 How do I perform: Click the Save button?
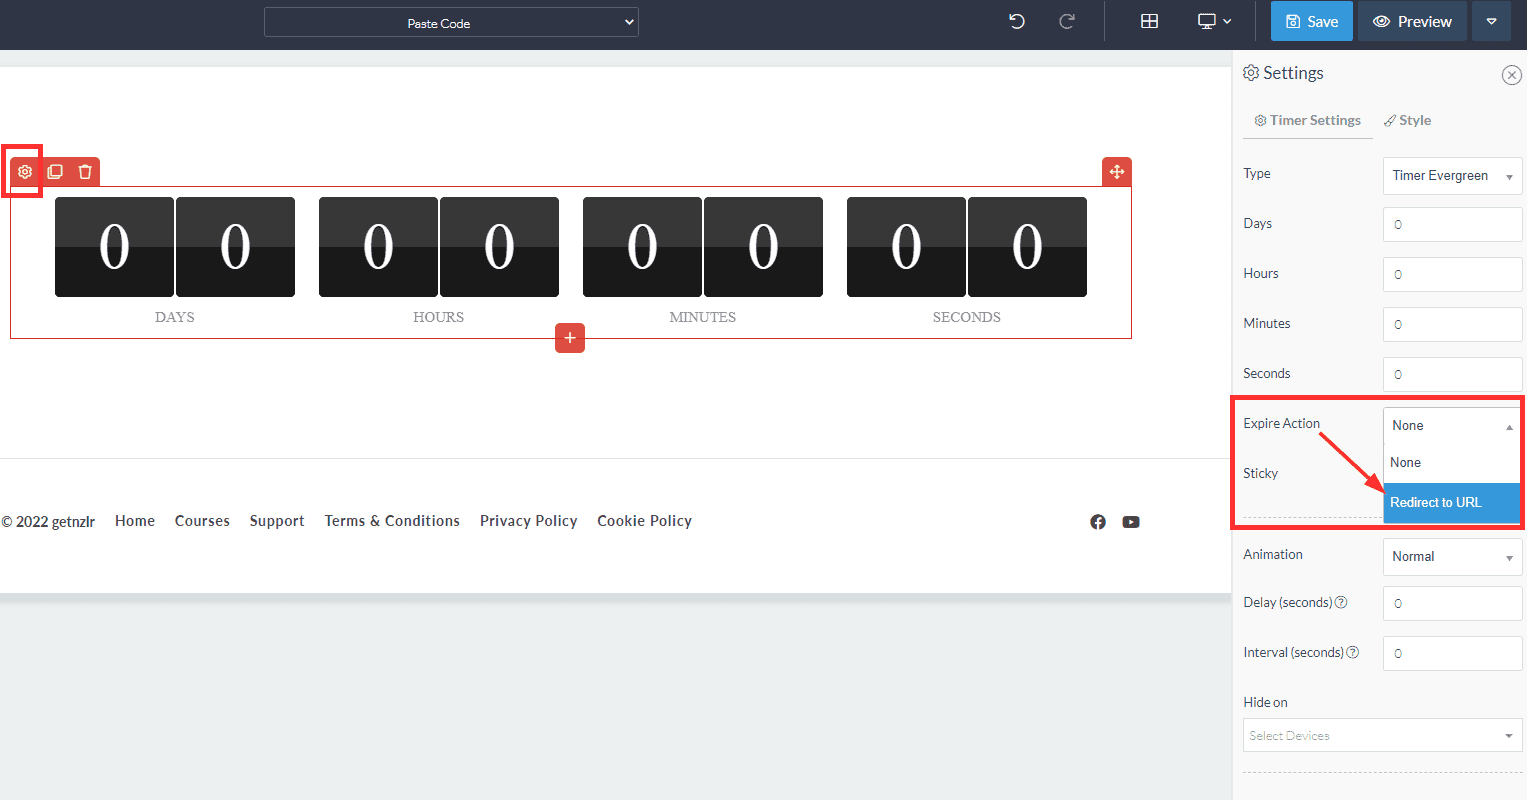click(x=1311, y=20)
